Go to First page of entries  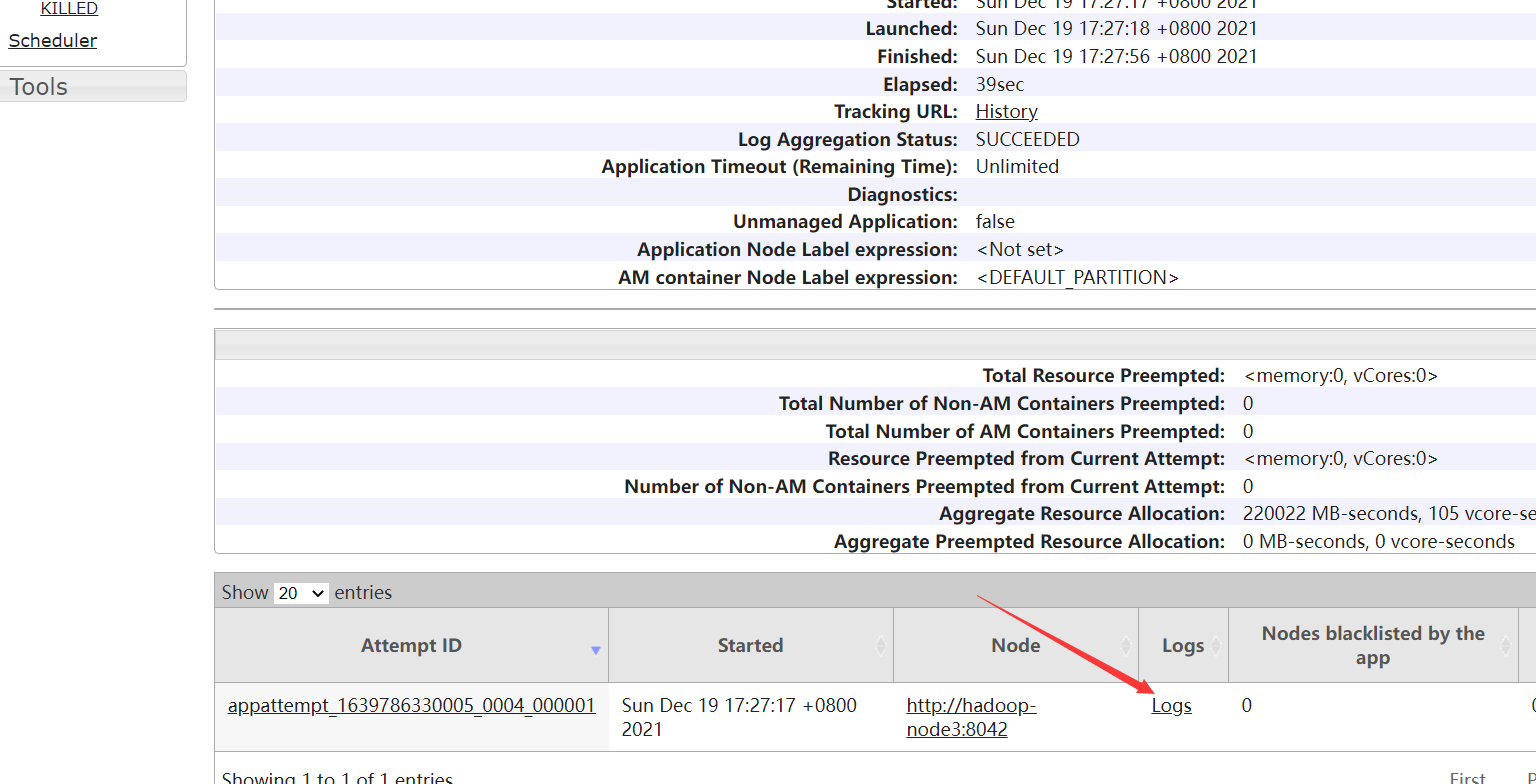(x=1468, y=778)
